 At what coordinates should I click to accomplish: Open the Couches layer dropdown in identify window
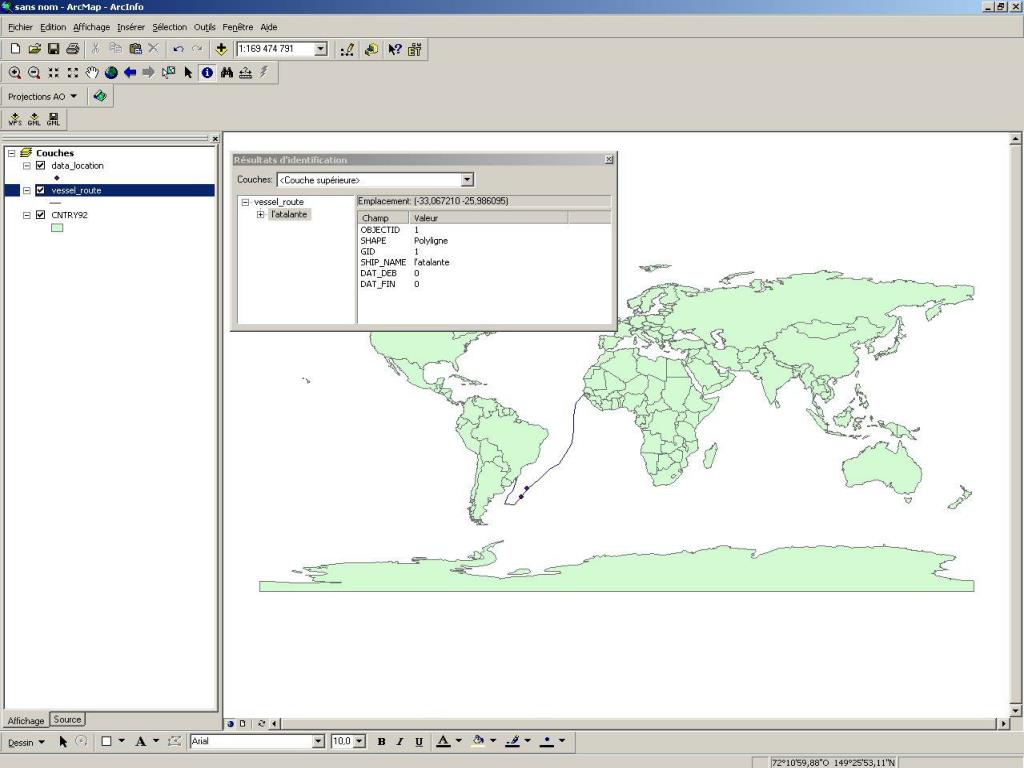coord(467,180)
